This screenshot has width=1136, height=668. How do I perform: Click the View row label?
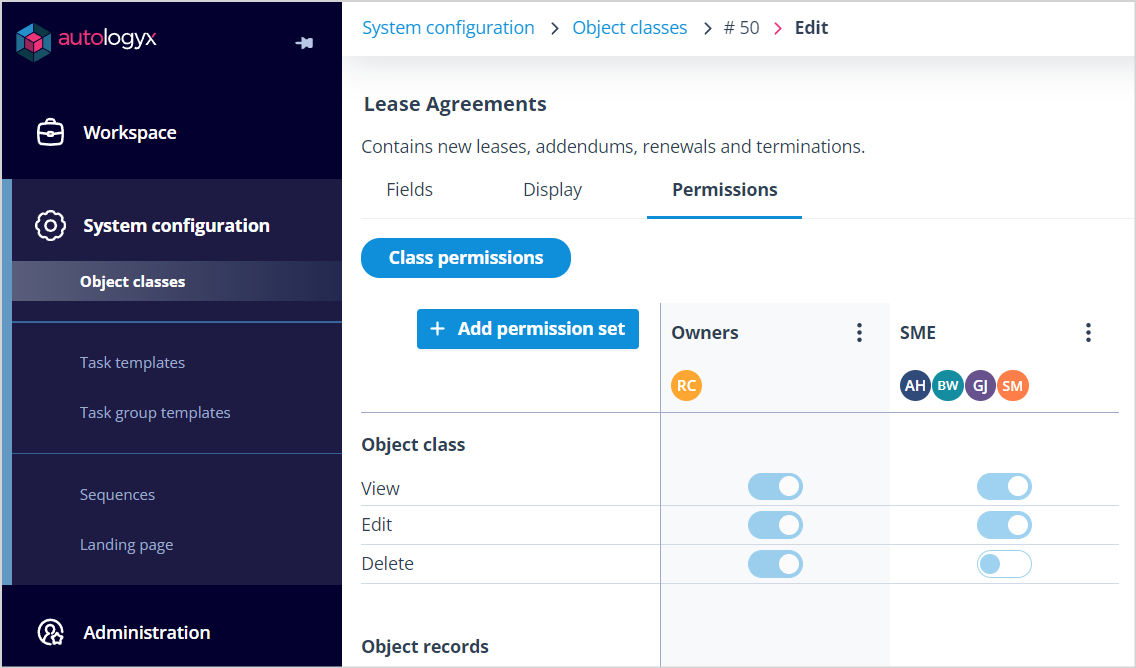[x=380, y=488]
